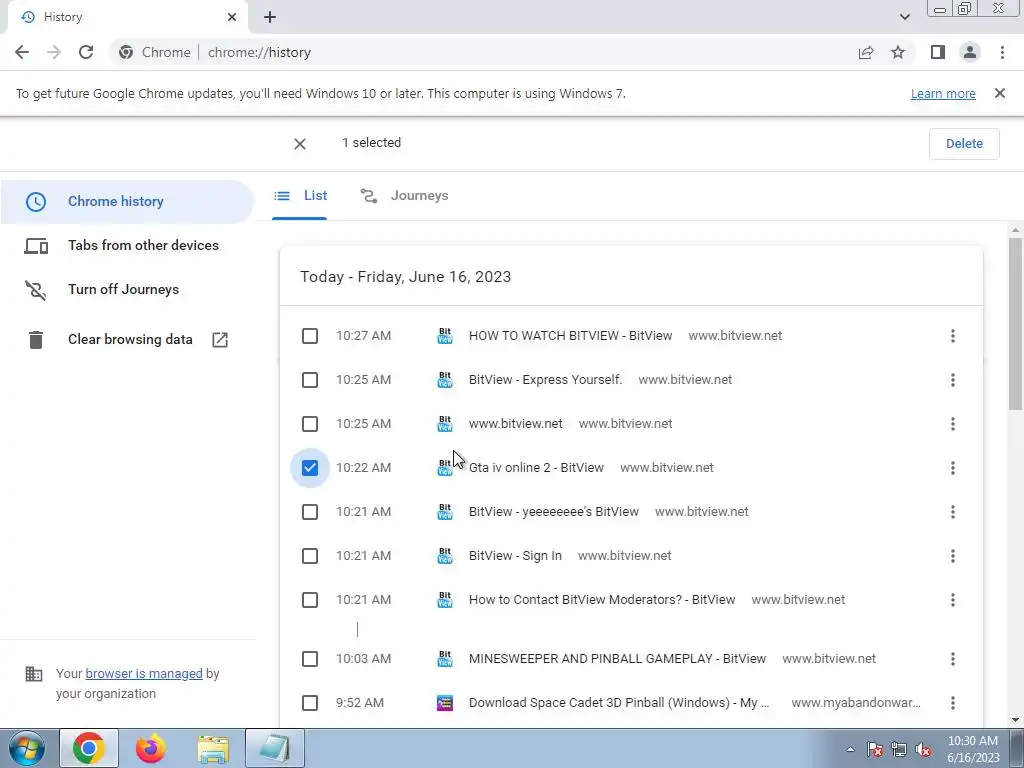Viewport: 1024px width, 768px height.
Task: Open the Gta iv online 2 - BitView link
Action: [536, 468]
